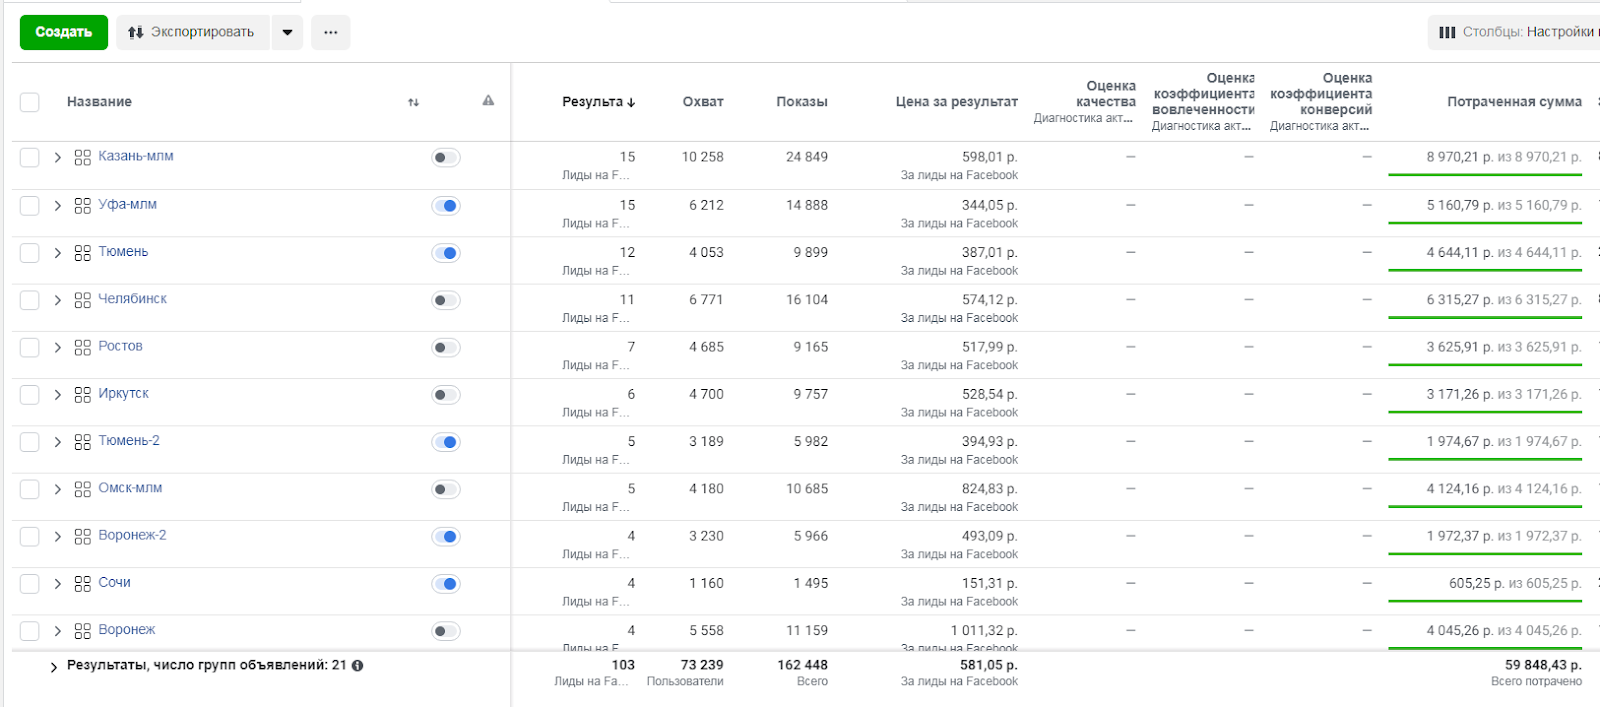Sort by the Результаты column header
Viewport: 1600px width, 707px height.
click(597, 102)
